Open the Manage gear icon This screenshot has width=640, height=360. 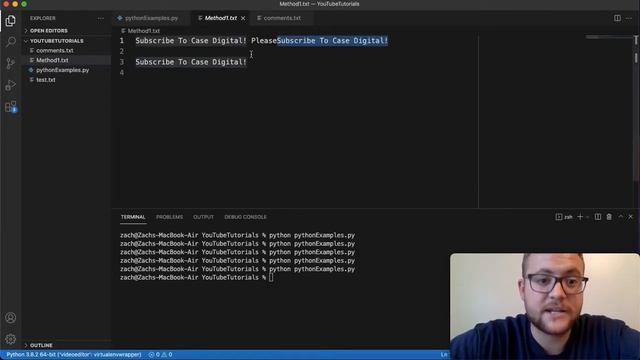point(11,339)
